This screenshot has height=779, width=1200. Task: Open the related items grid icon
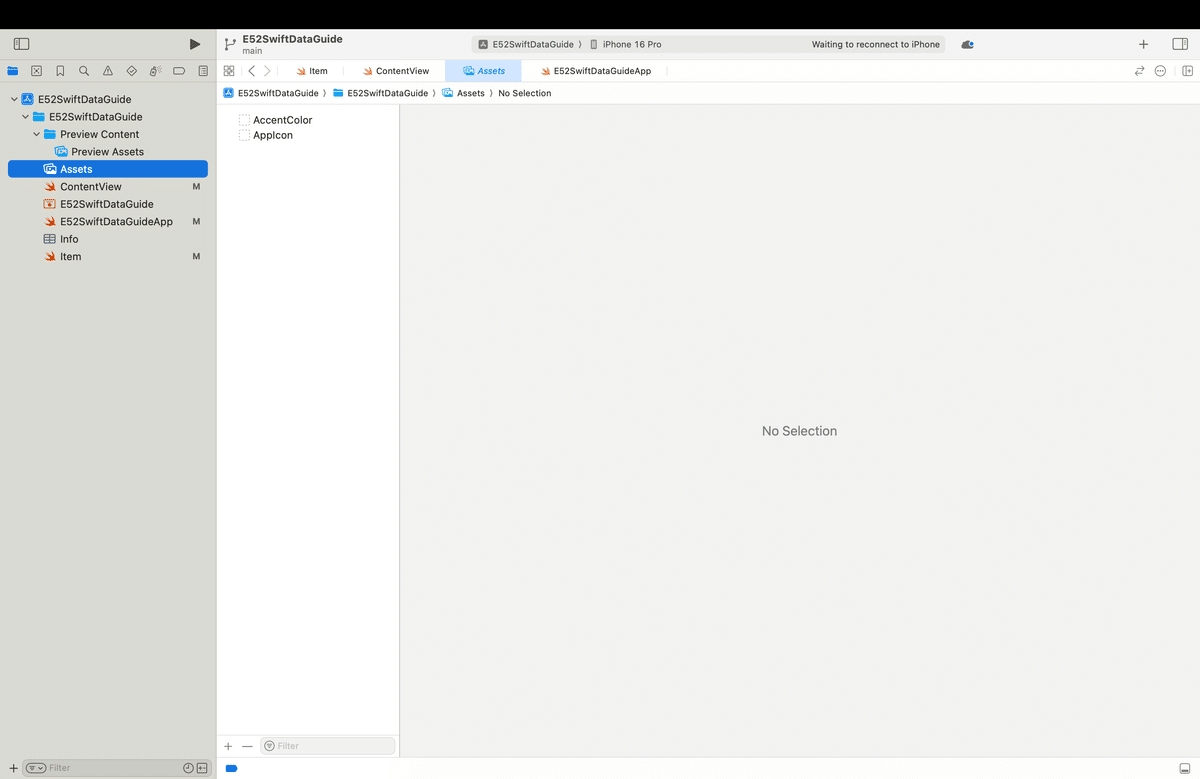pos(229,71)
